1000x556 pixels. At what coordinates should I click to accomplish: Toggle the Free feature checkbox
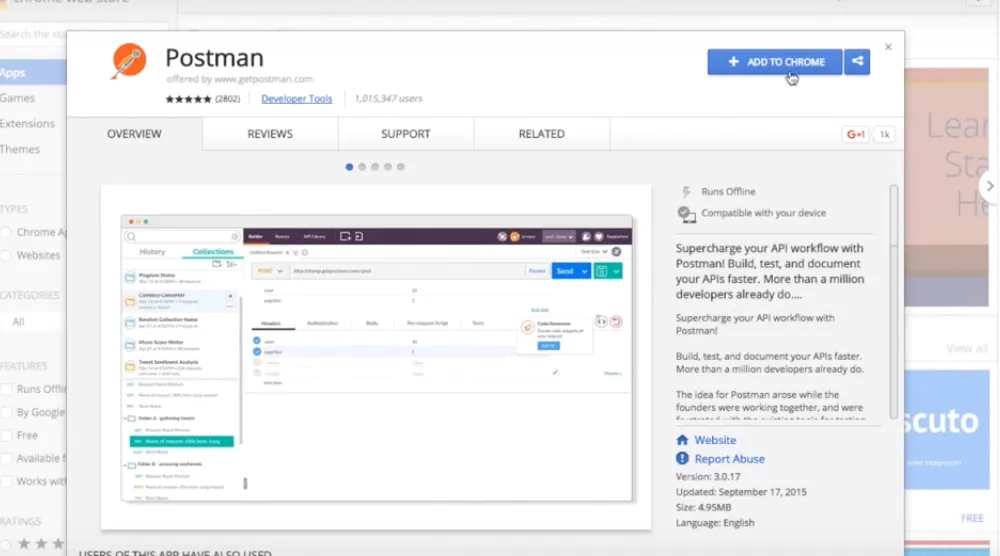click(x=6, y=435)
